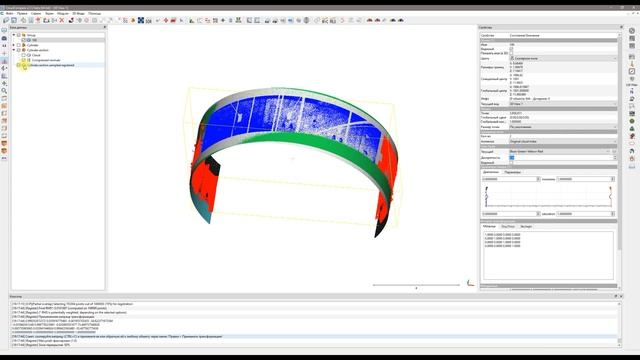Open the 'Помощь' menu
The height and width of the screenshot is (360, 640).
coord(94,13)
